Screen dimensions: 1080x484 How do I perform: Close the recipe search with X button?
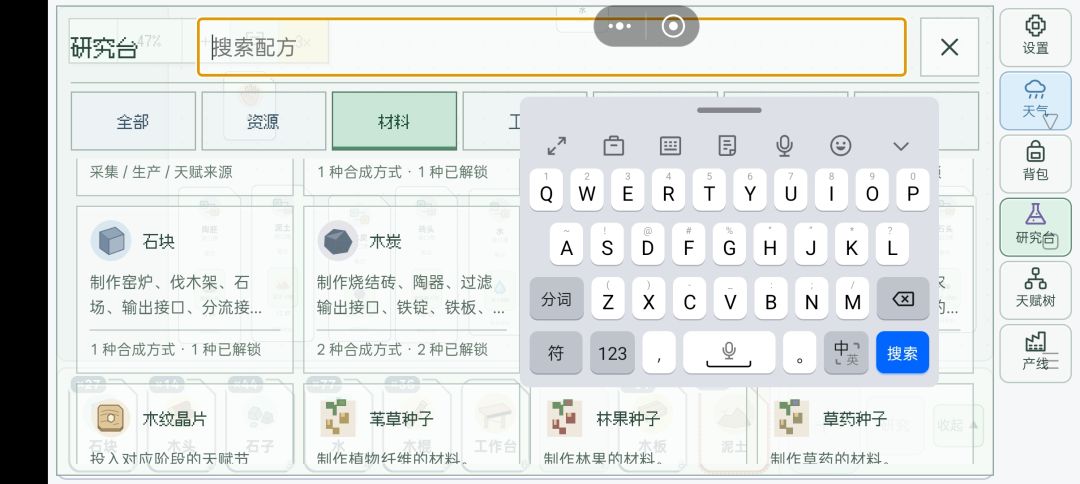point(949,47)
